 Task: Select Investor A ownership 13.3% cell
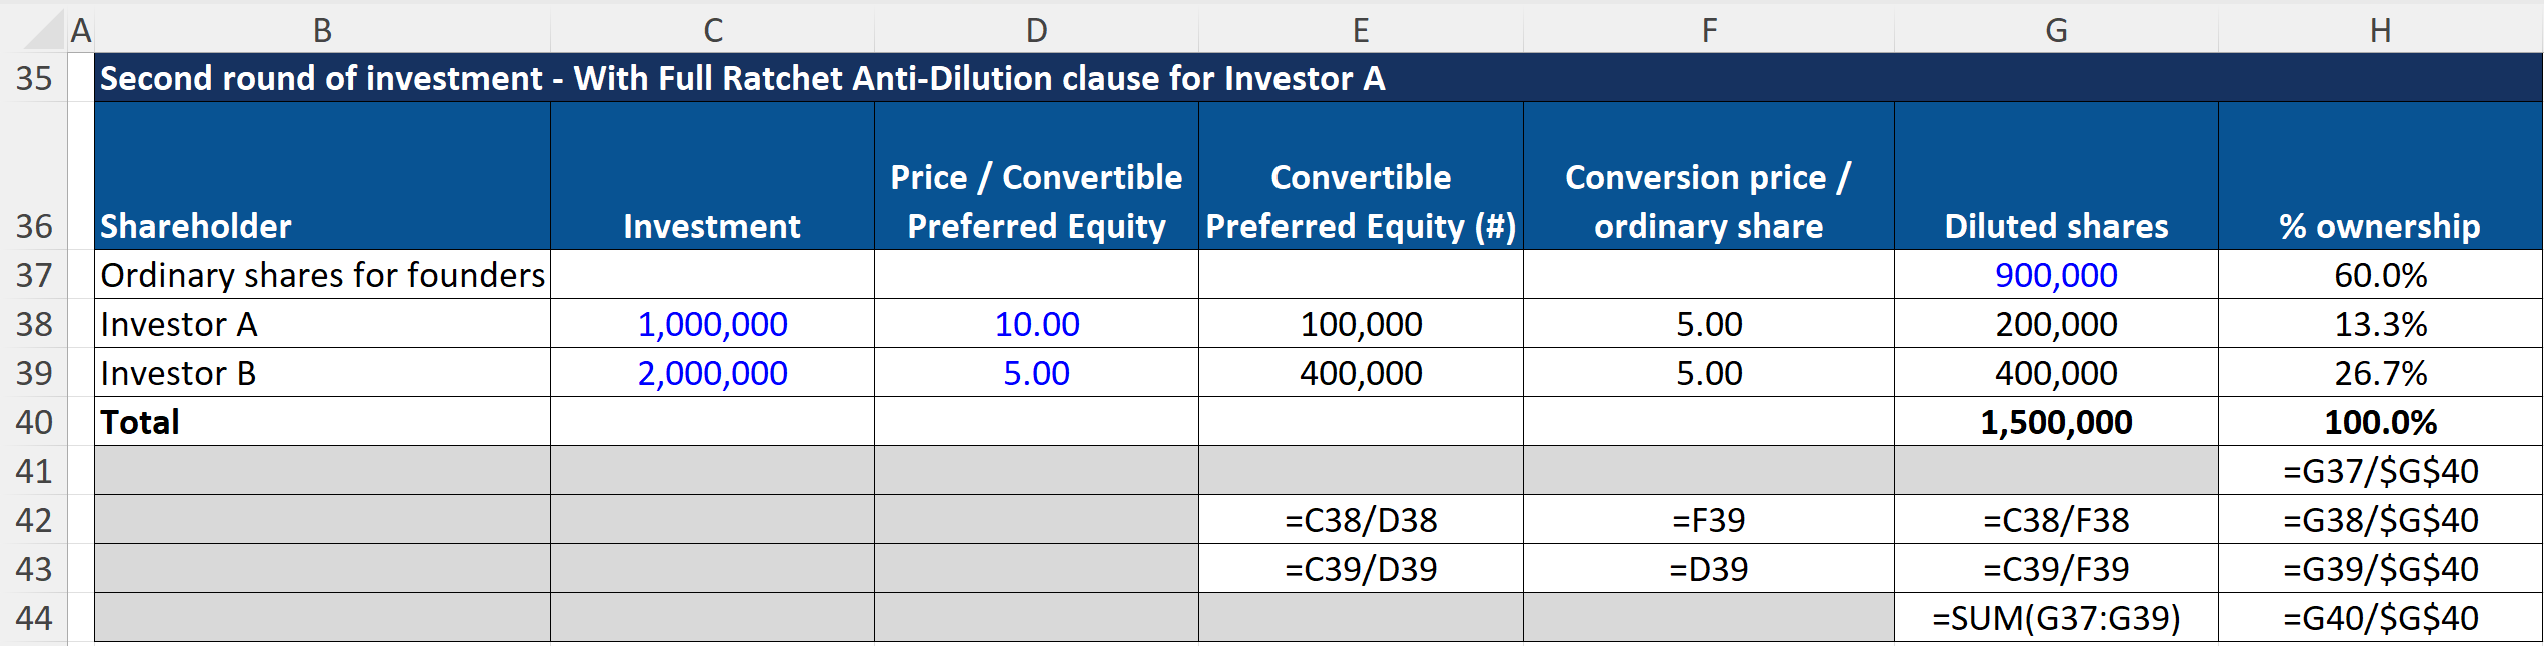[x=2380, y=324]
